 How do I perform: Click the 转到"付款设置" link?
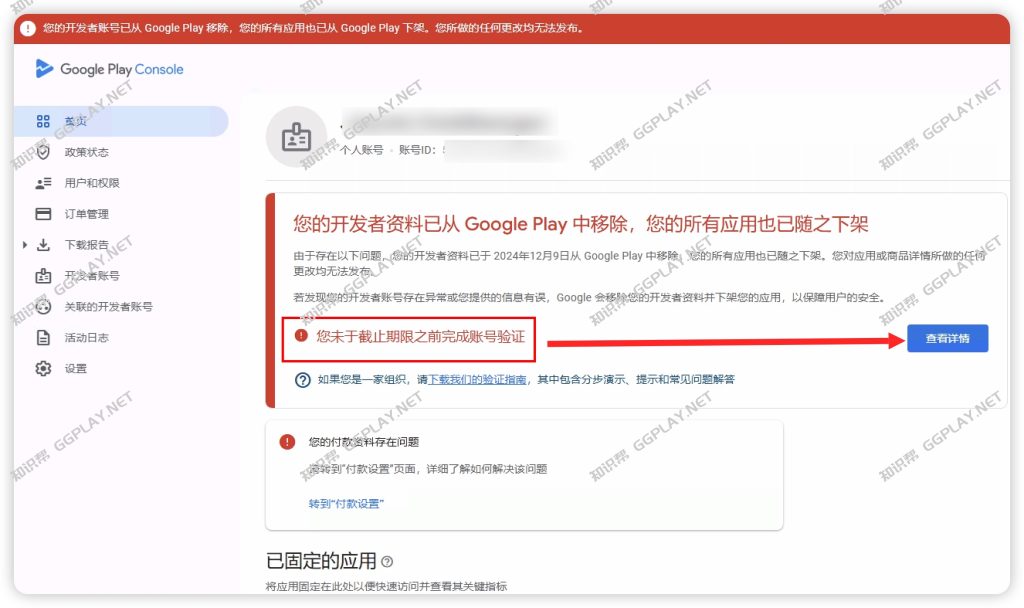(x=346, y=504)
